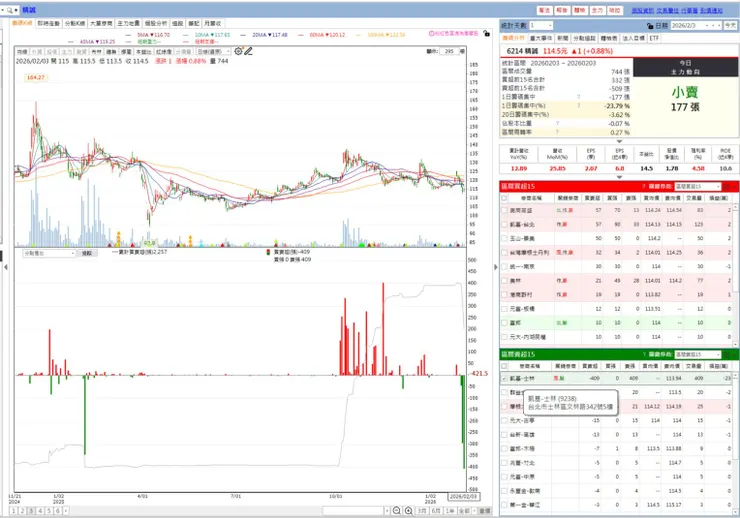Click the zoom-in magnifier icon

(x=409, y=511)
